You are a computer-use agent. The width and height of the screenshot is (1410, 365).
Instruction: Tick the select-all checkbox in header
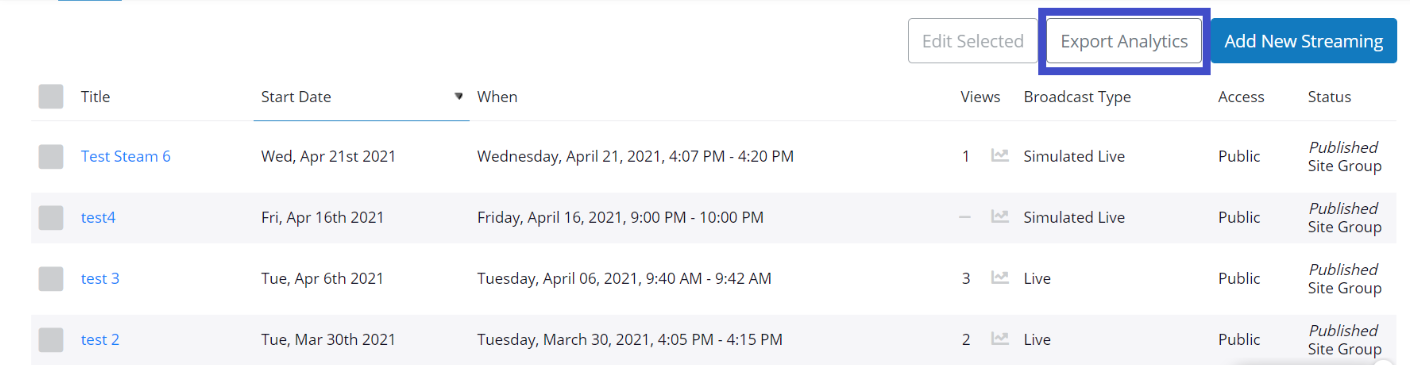(51, 96)
